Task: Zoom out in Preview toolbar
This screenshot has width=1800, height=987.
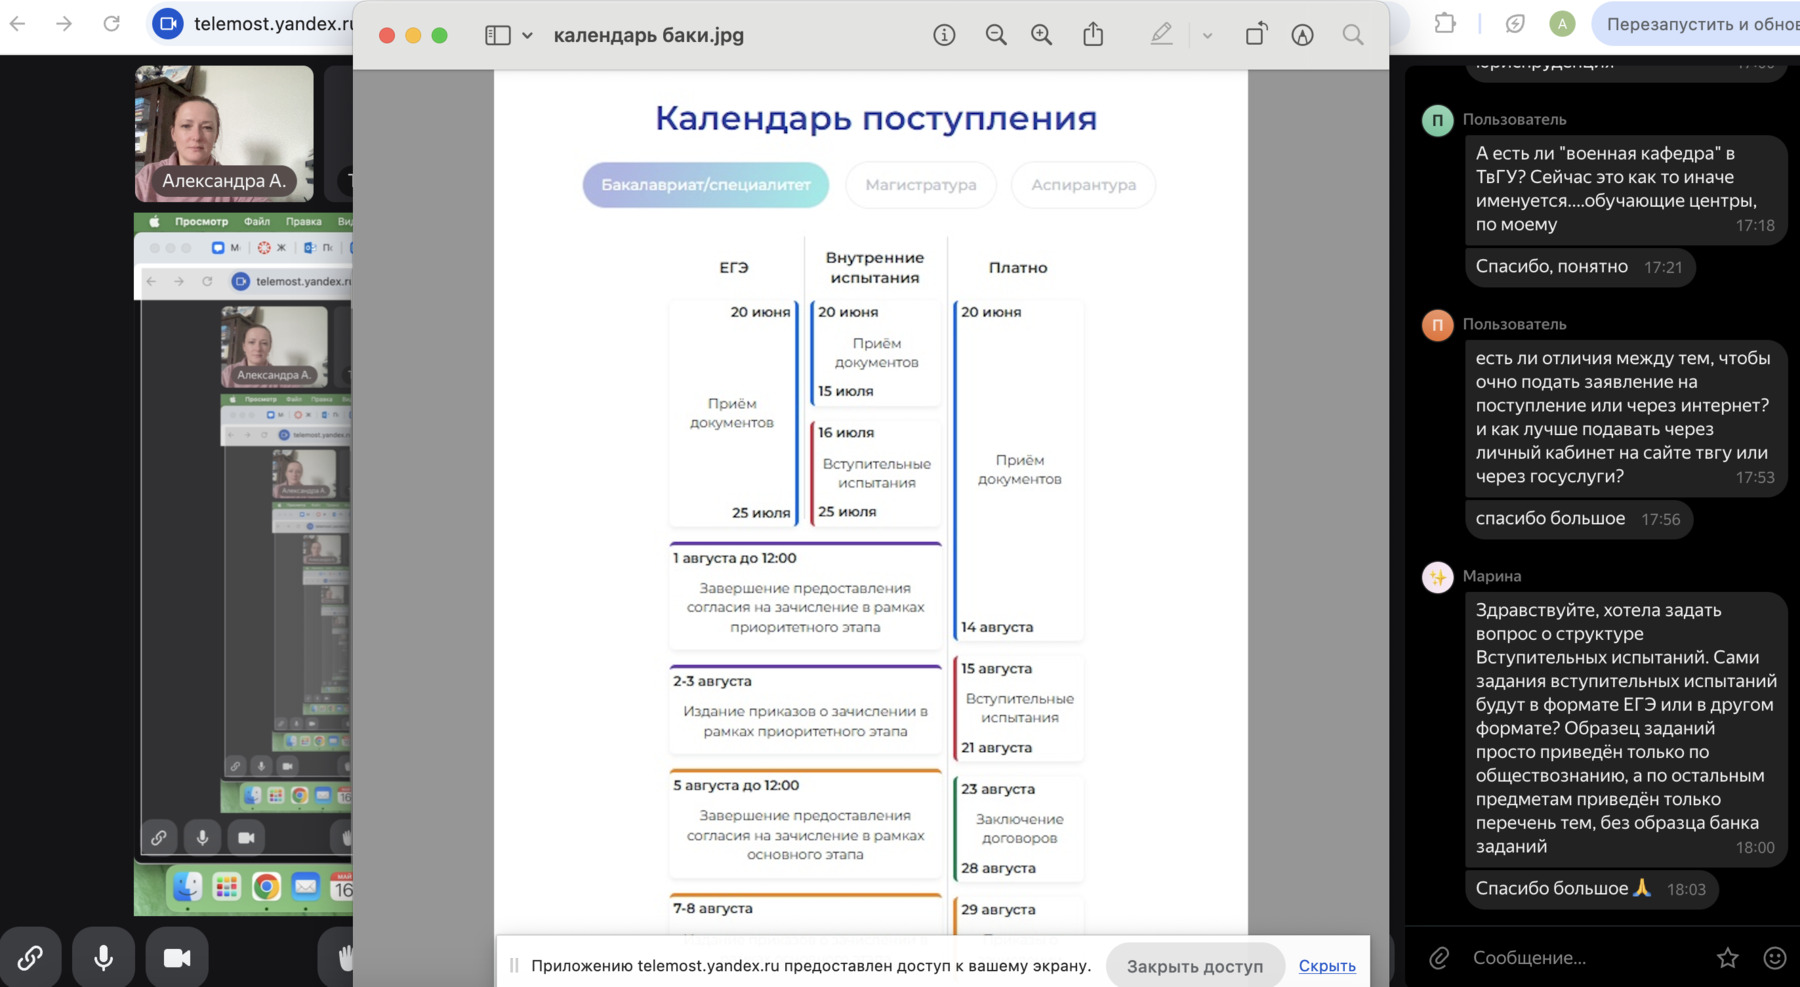Action: pos(996,35)
